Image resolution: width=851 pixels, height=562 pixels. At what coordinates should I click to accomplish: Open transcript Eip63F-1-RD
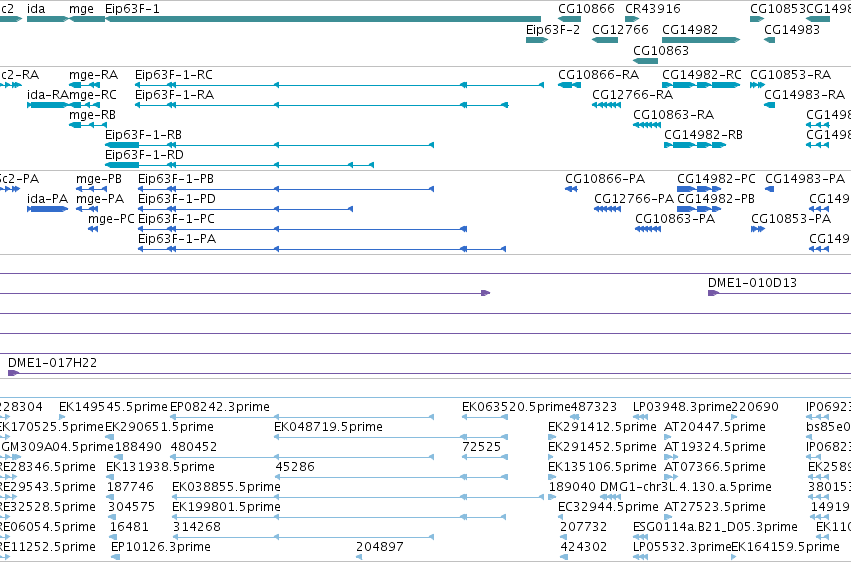tap(239, 165)
